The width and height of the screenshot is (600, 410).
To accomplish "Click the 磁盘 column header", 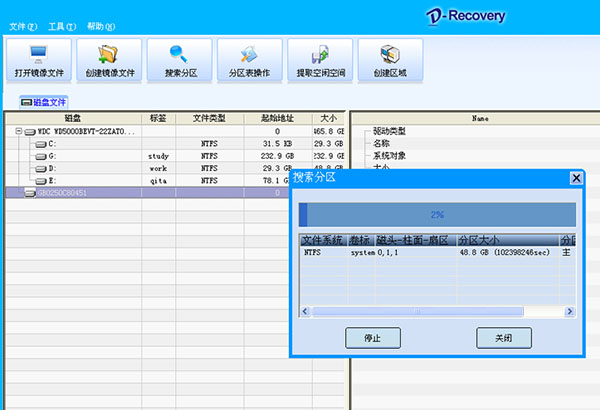I will (x=73, y=118).
